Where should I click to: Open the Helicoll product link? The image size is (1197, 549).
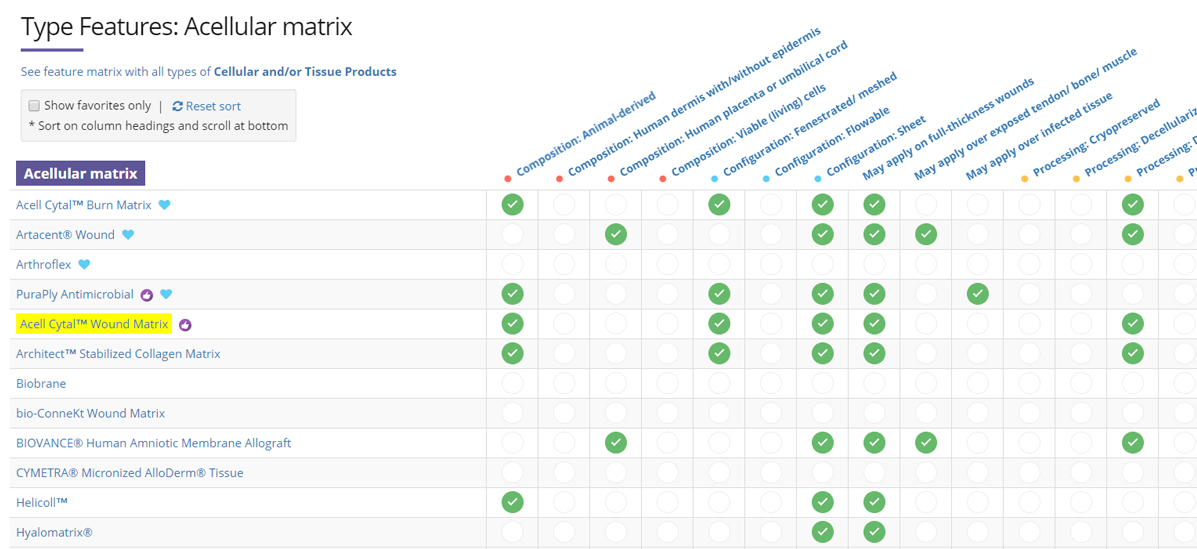click(42, 502)
